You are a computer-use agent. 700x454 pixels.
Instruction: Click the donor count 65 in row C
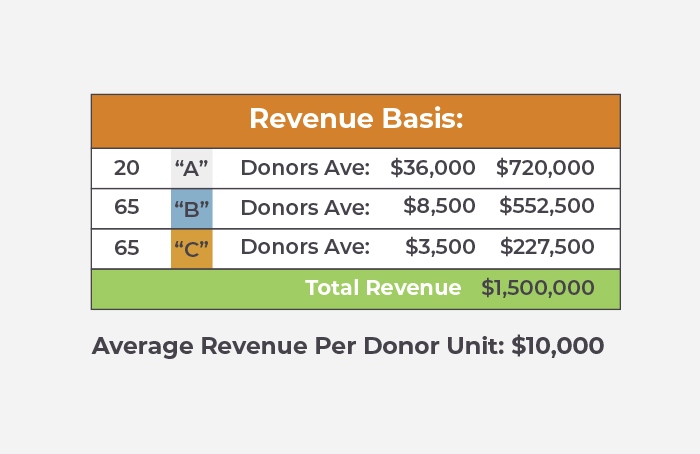click(x=127, y=248)
